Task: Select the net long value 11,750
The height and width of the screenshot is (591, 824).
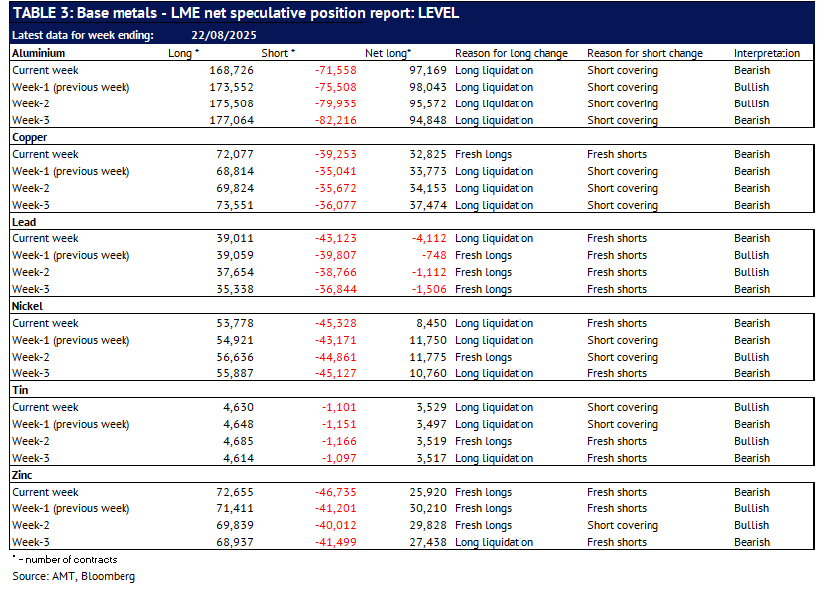Action: 428,340
